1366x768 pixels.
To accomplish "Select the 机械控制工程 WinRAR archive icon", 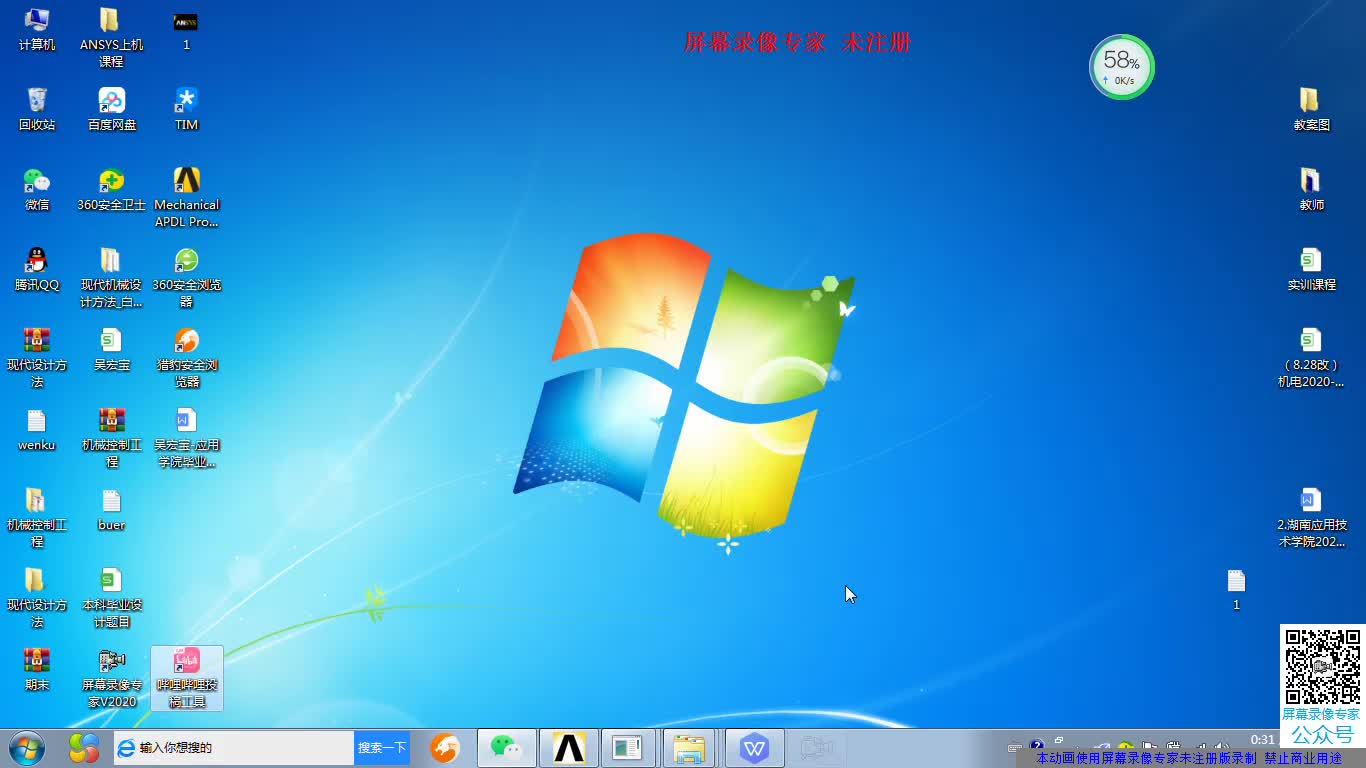I will [x=111, y=437].
